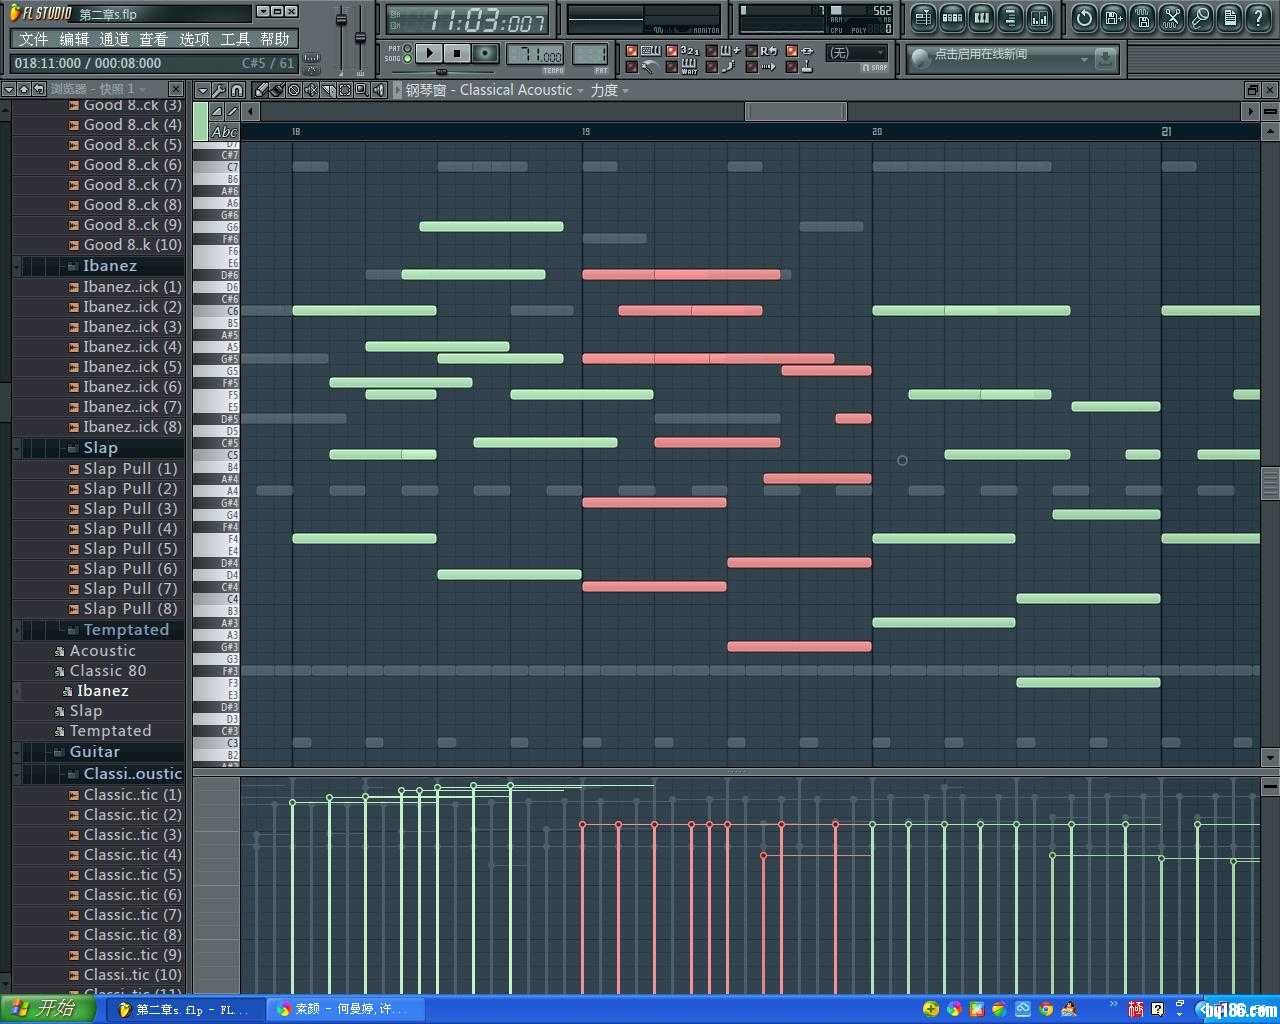Open the 查看 menu
1280x1024 pixels.
tap(154, 39)
